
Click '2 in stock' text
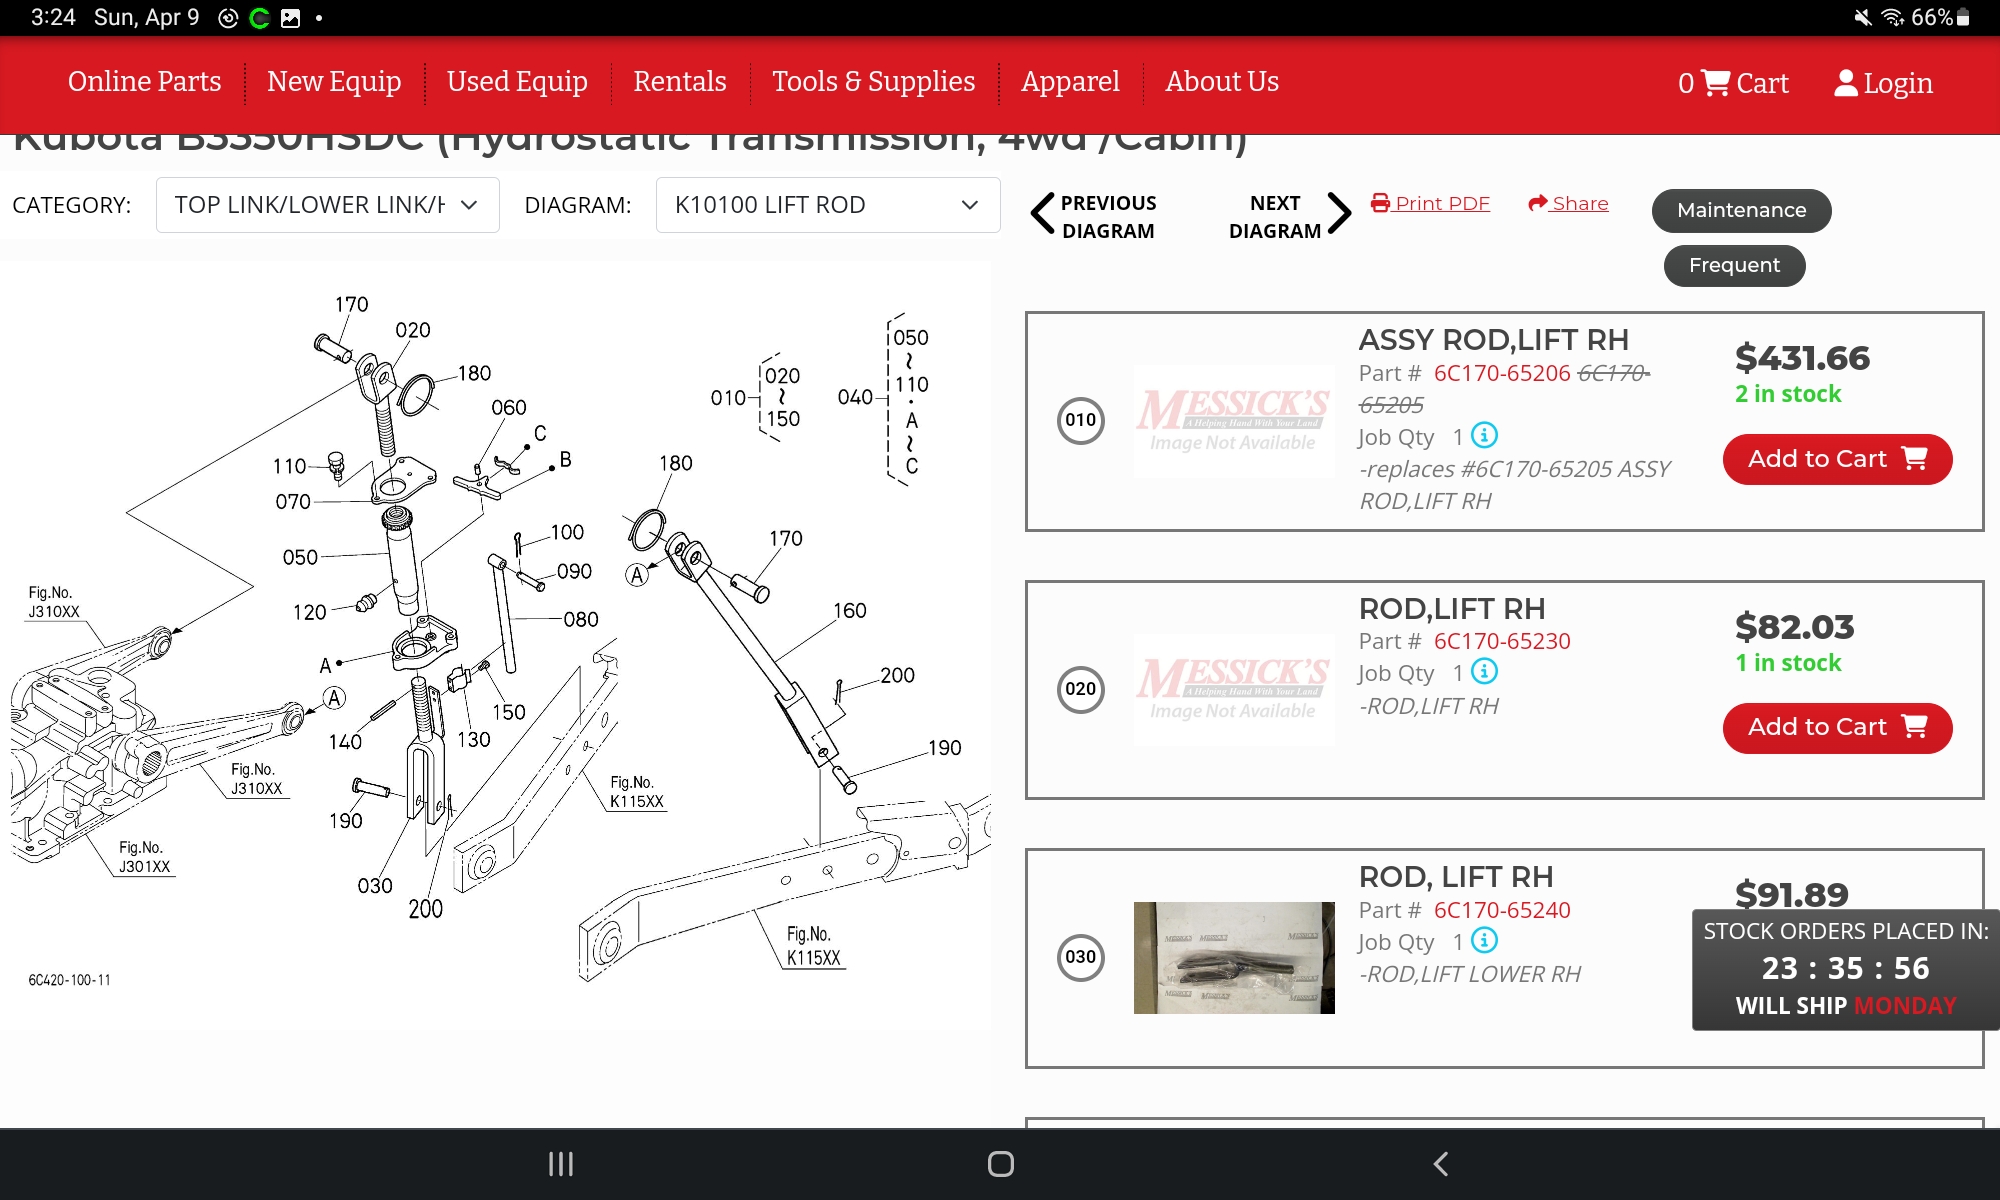pos(1788,394)
